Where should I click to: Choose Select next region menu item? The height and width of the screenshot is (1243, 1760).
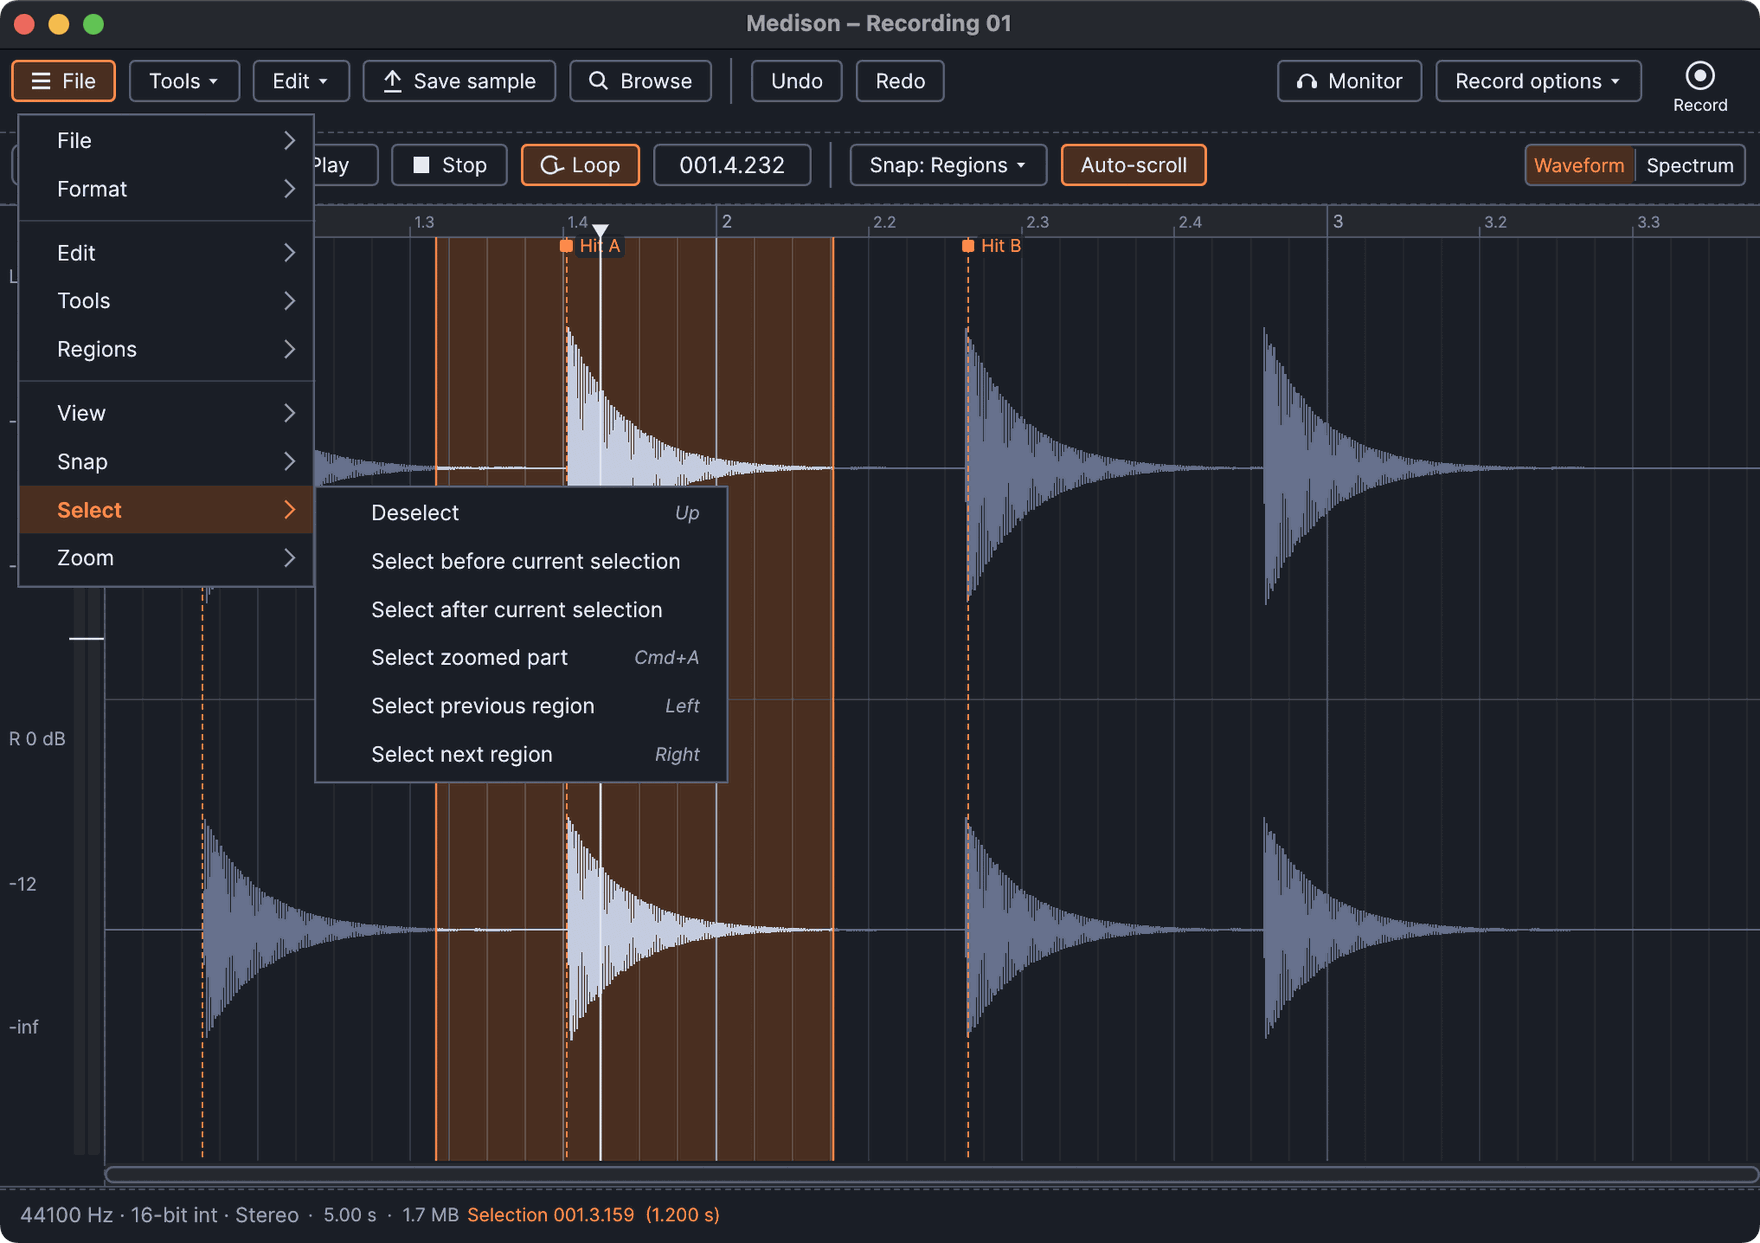tap(521, 754)
